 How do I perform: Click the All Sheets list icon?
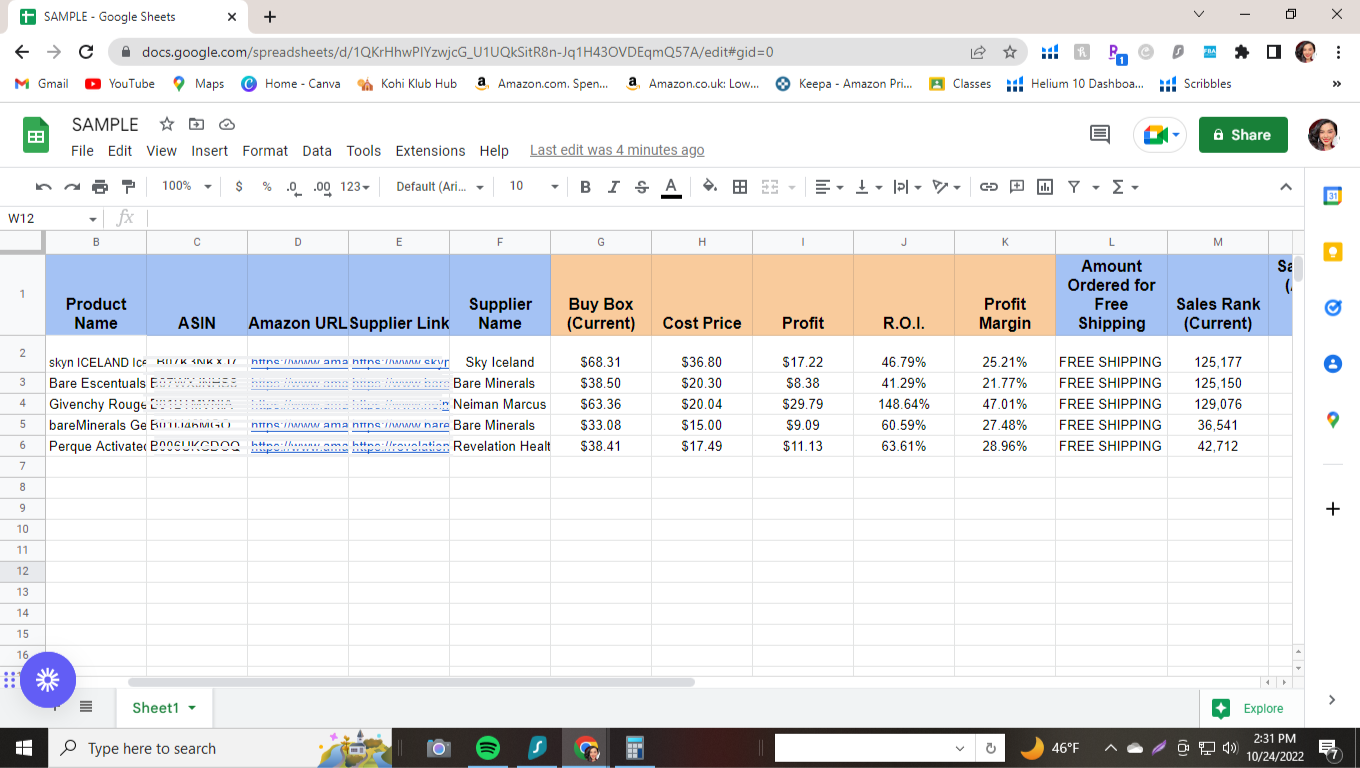86,707
